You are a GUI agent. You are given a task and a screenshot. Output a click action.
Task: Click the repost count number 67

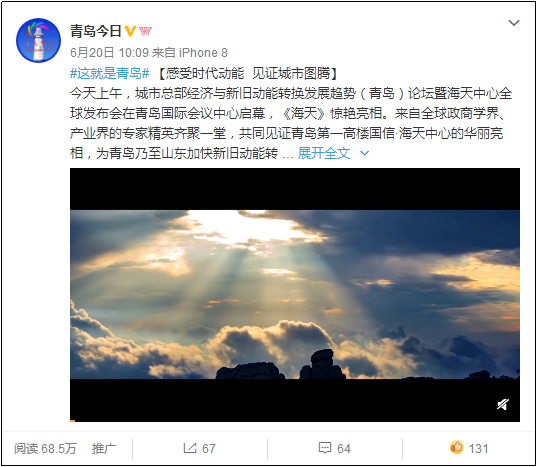[x=209, y=449]
